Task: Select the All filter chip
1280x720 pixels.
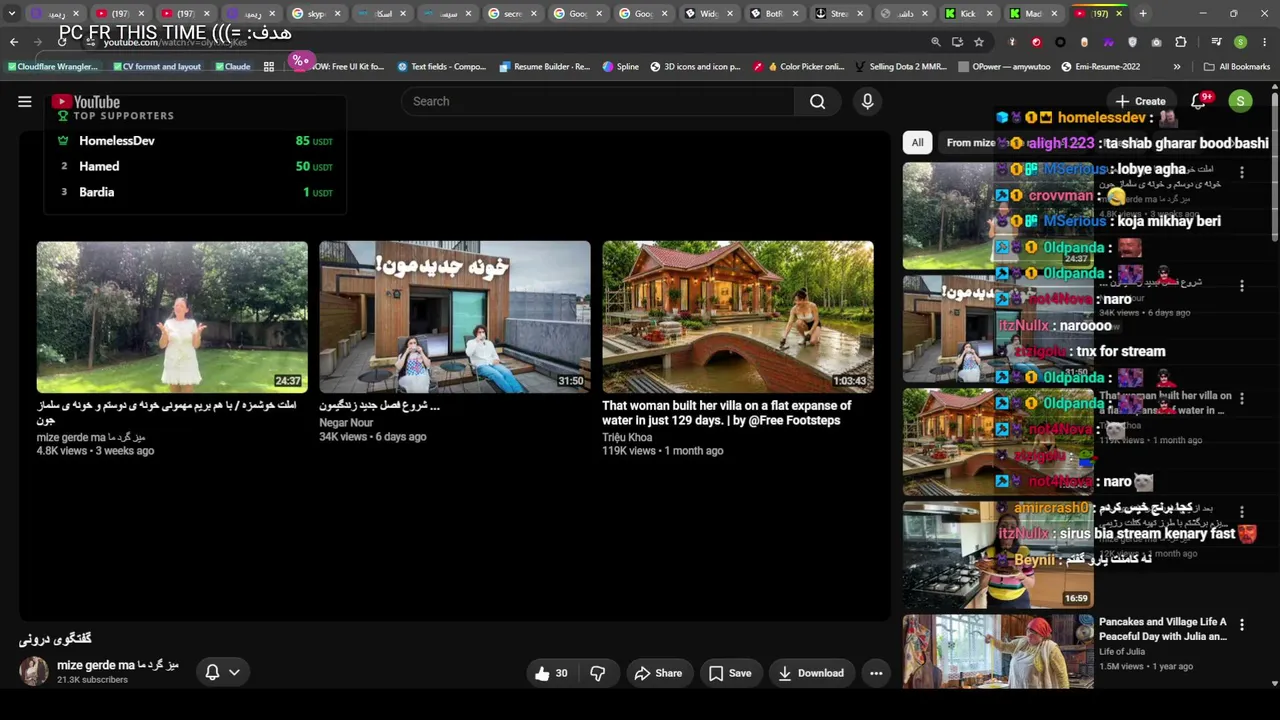Action: (x=917, y=142)
